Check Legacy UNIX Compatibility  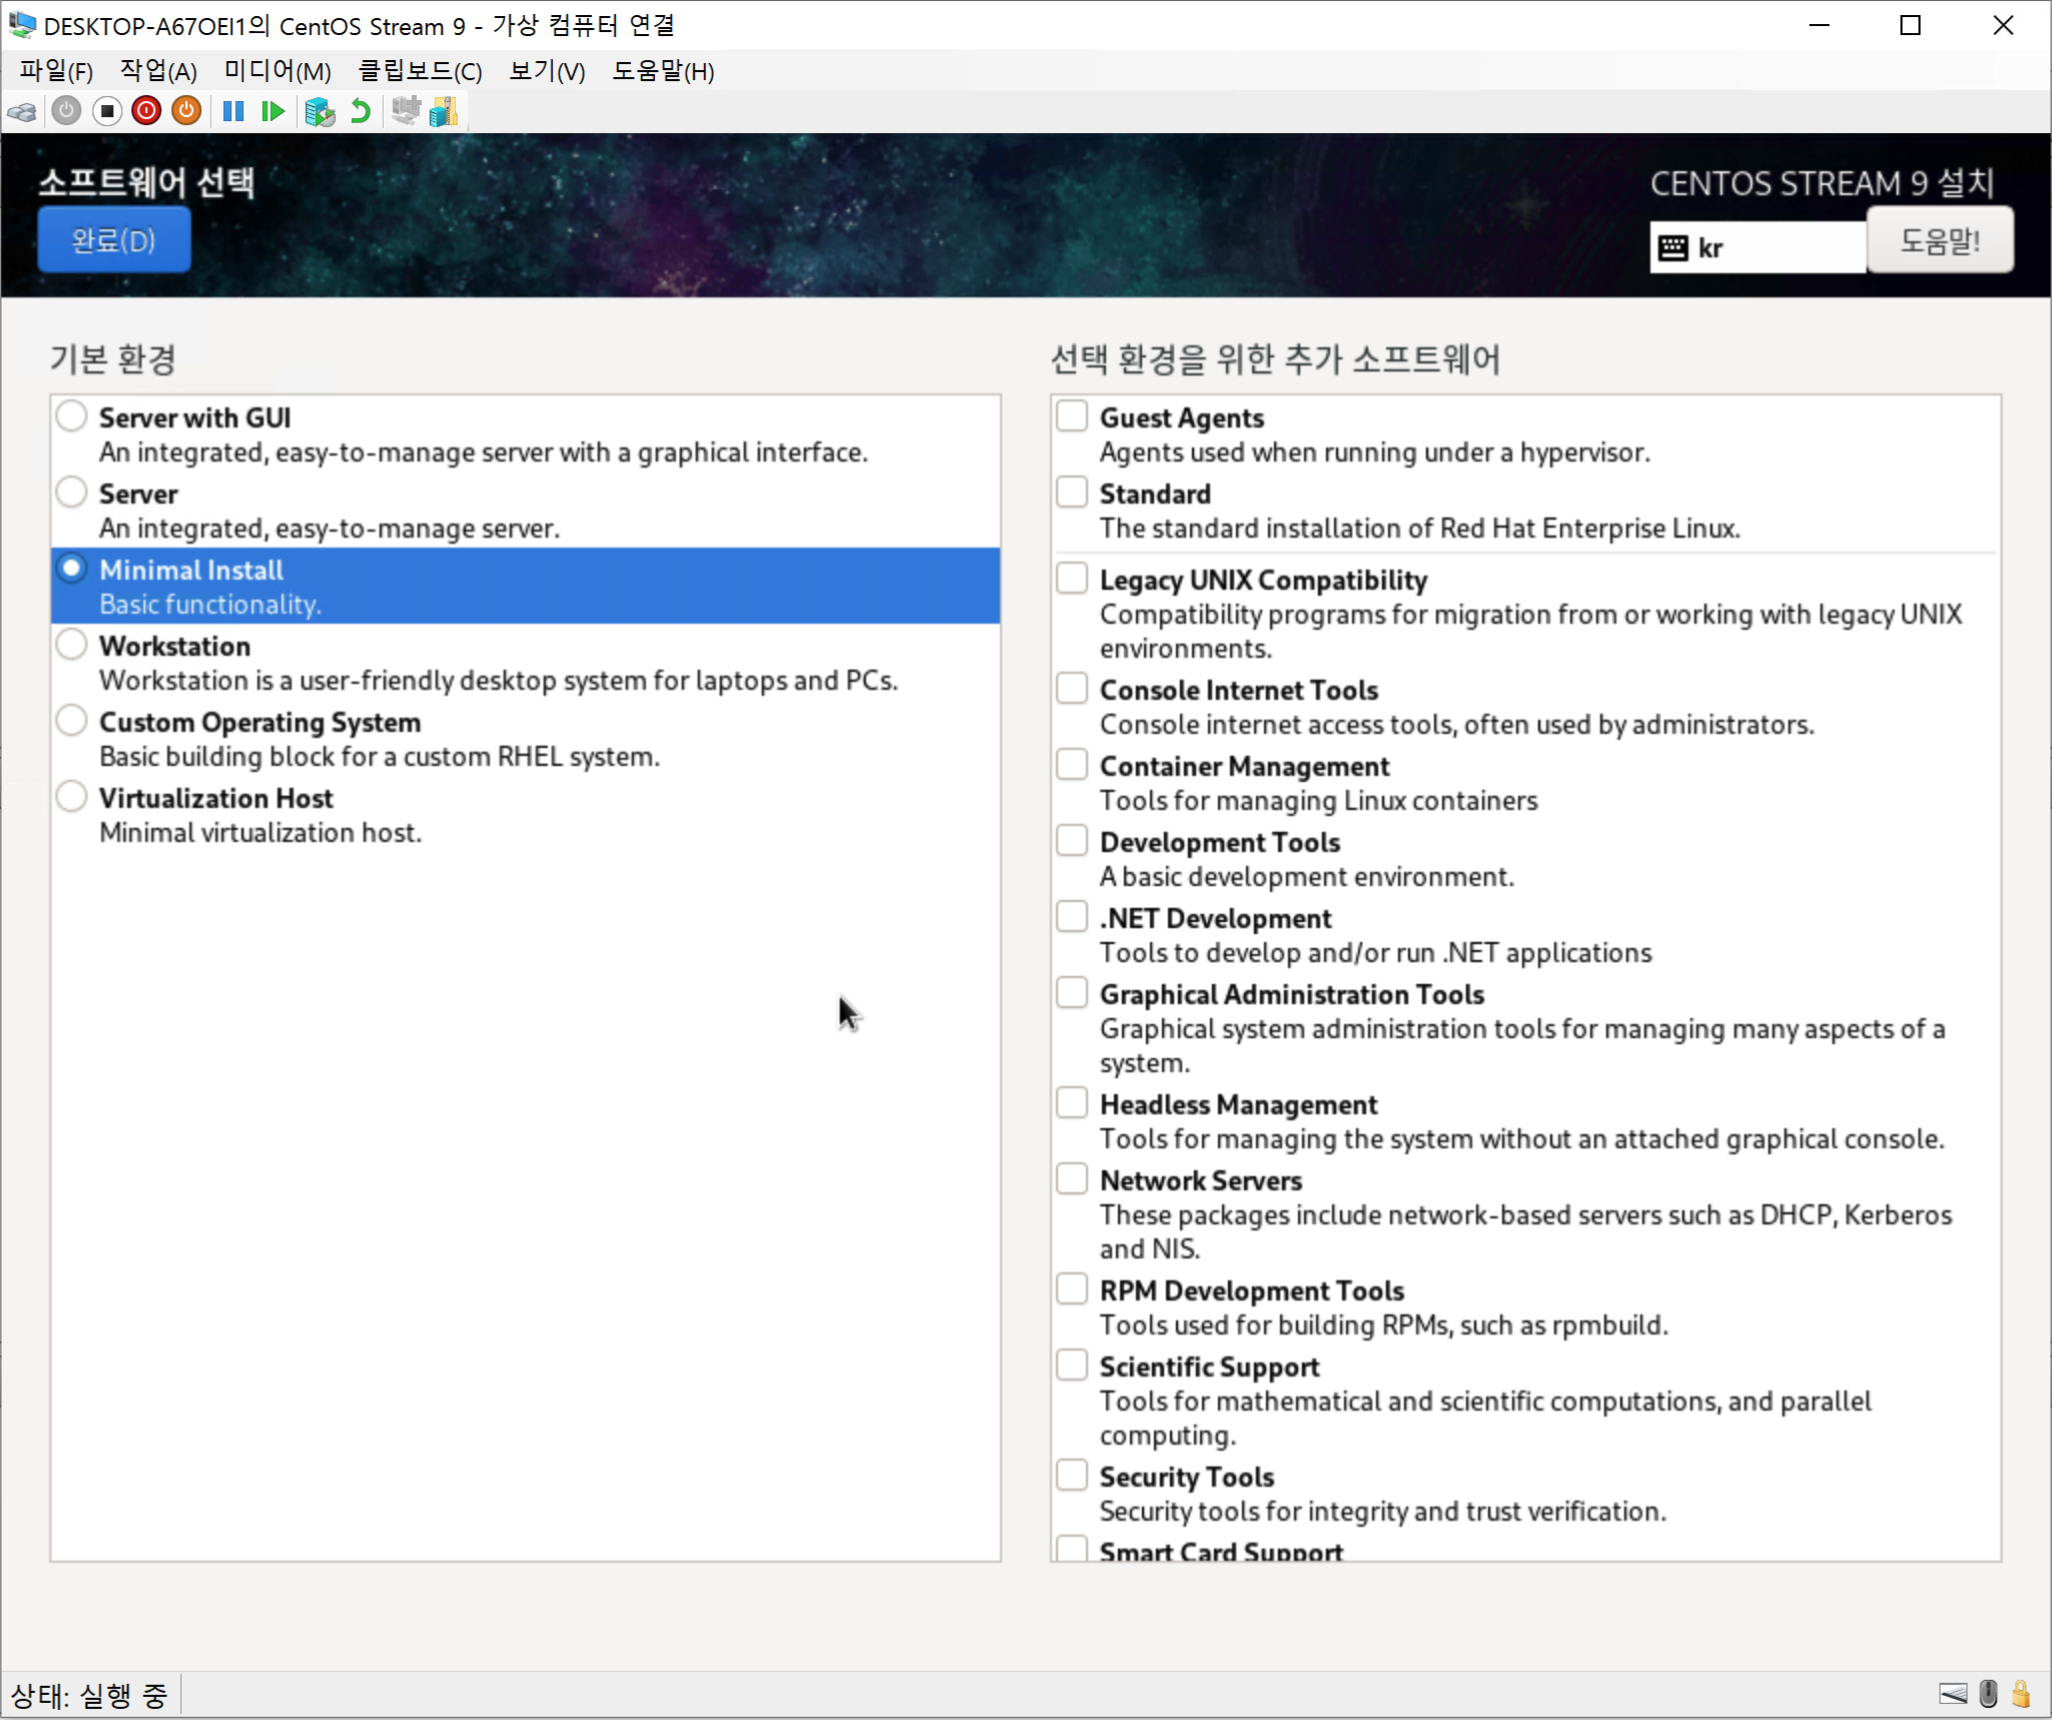tap(1072, 578)
